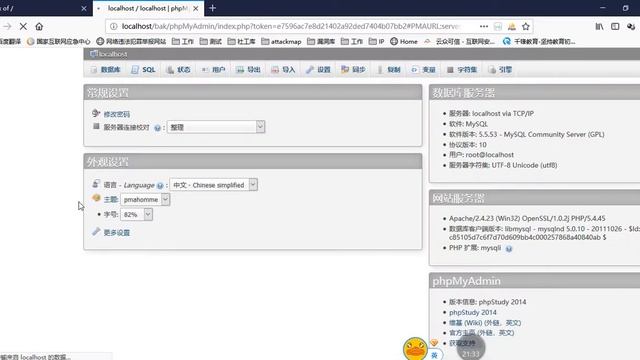Screen dimensions: 640x360
Task: Click the language setting icon
Action: click(x=96, y=184)
